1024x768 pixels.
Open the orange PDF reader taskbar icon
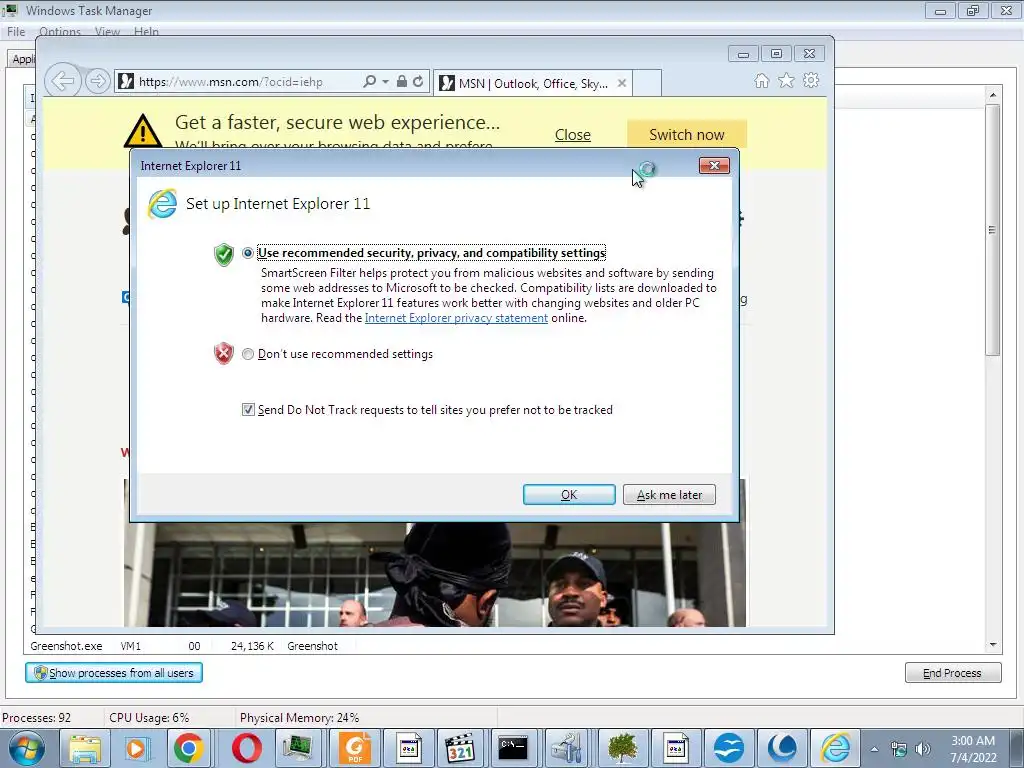[355, 748]
